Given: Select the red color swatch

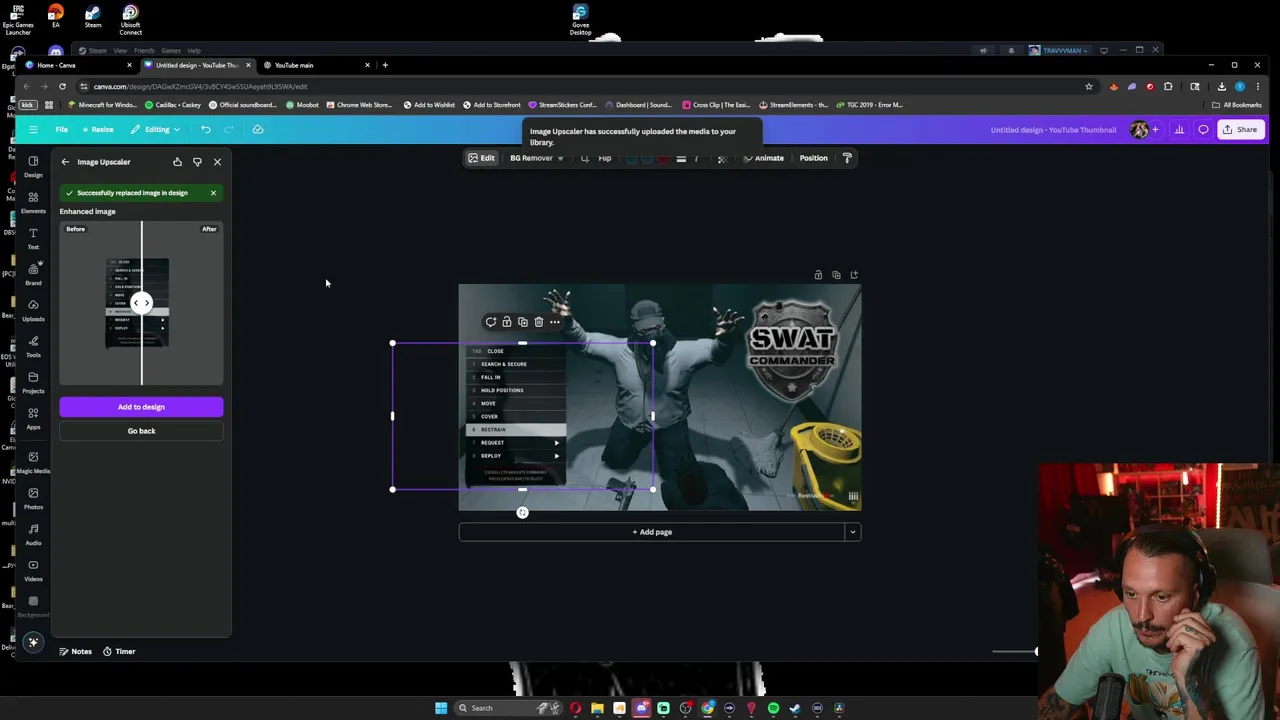Looking at the screenshot, I should pos(663,158).
